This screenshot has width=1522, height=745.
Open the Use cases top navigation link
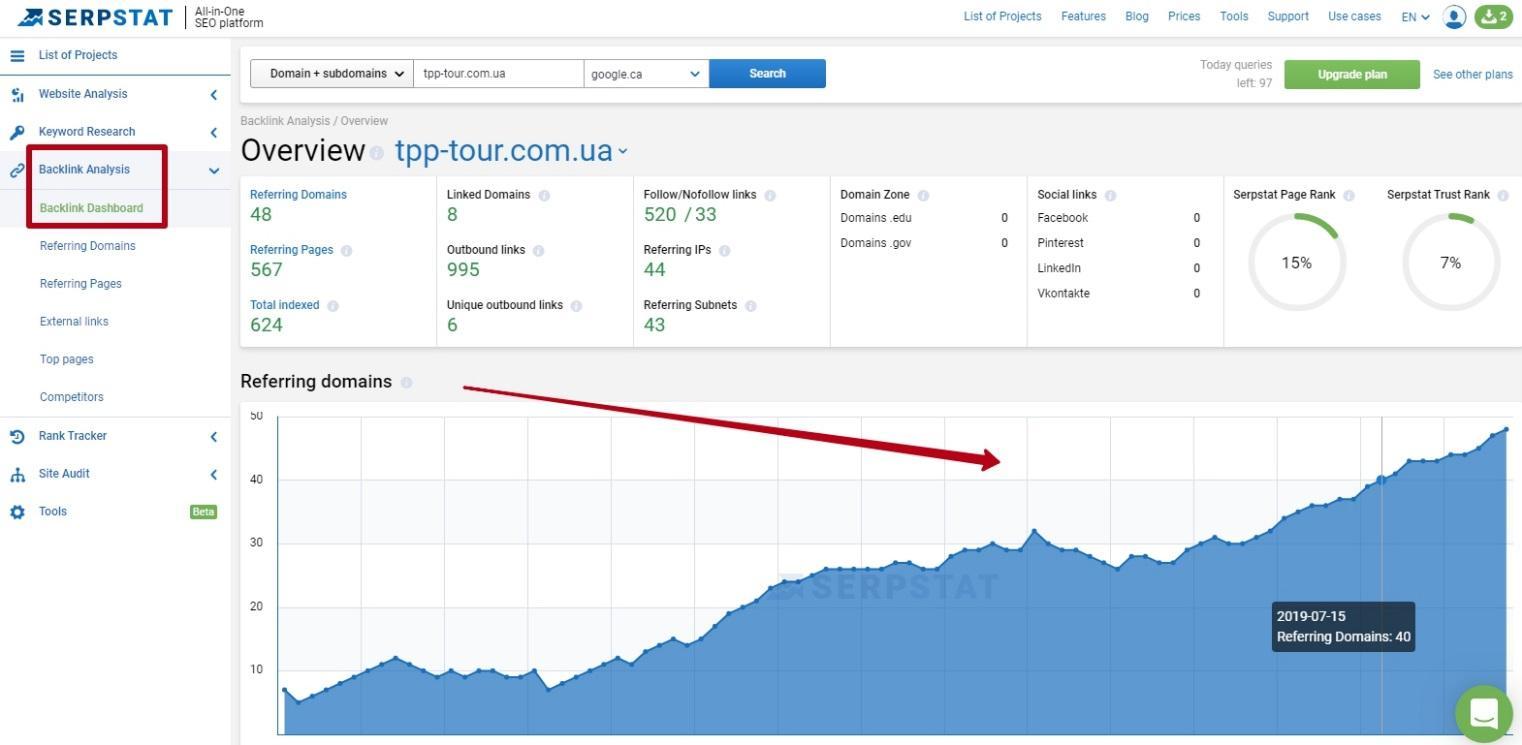pos(1354,16)
